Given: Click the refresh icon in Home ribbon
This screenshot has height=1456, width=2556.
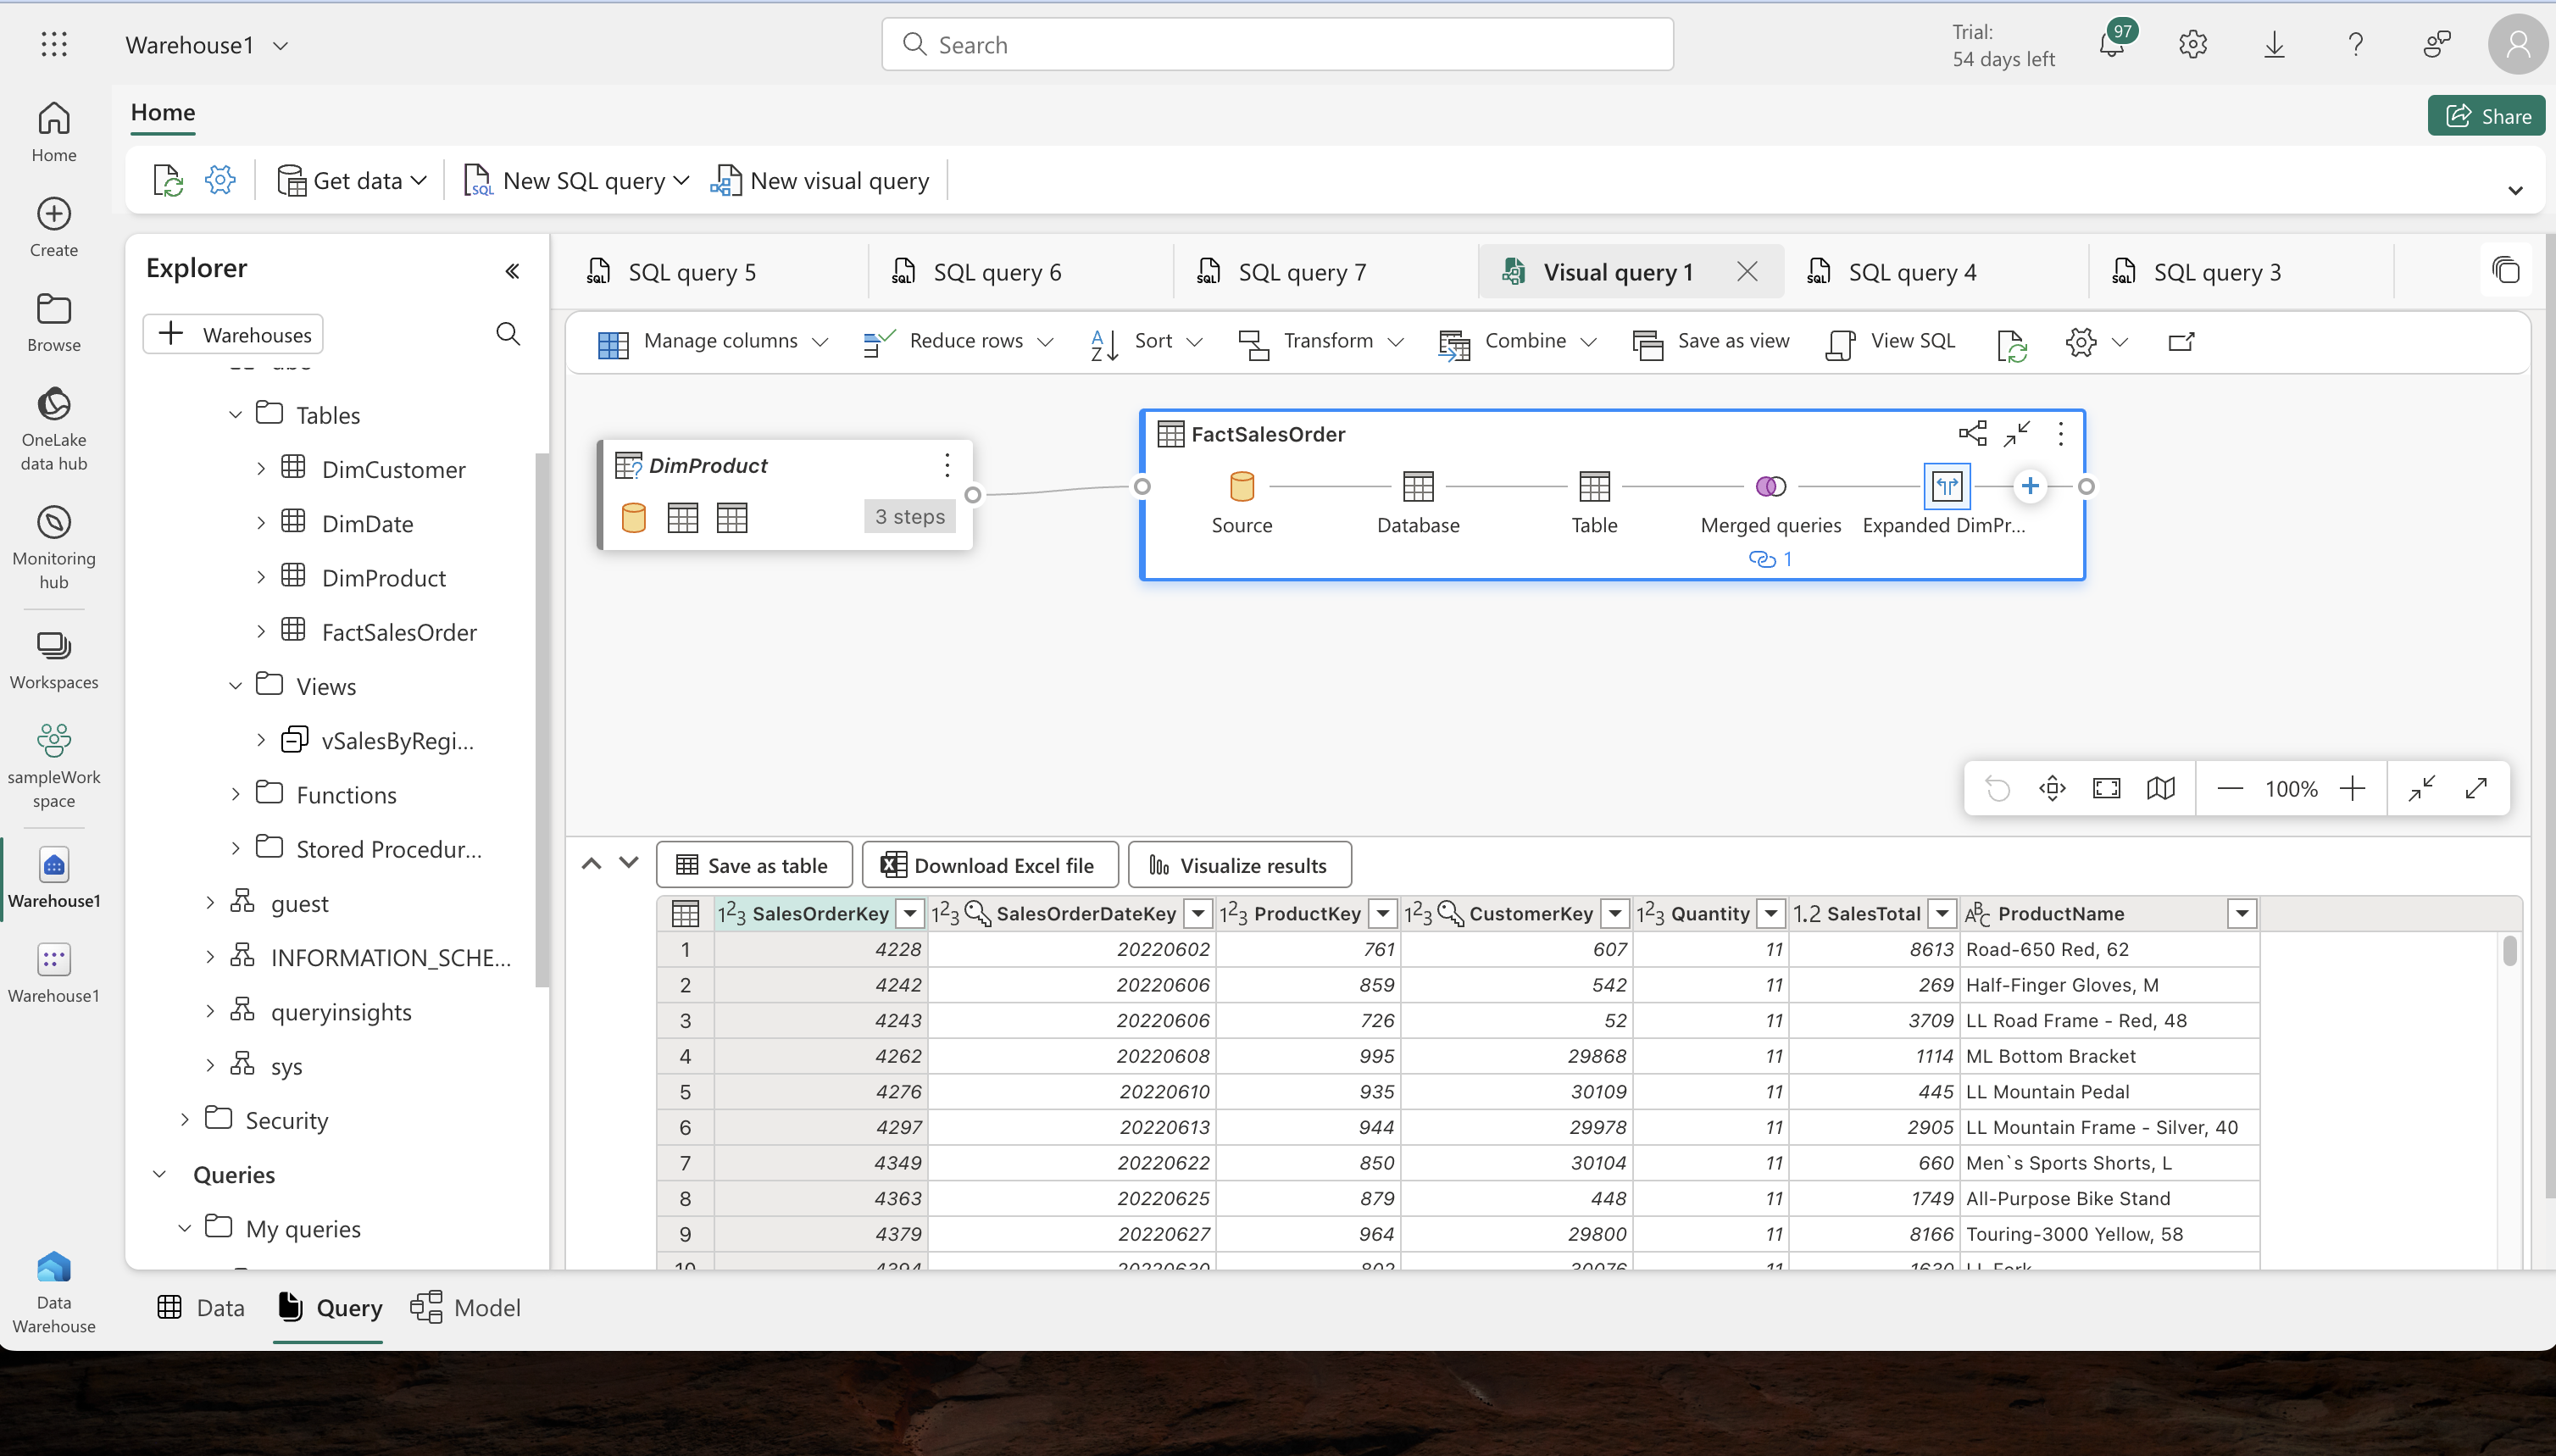Looking at the screenshot, I should tap(168, 180).
